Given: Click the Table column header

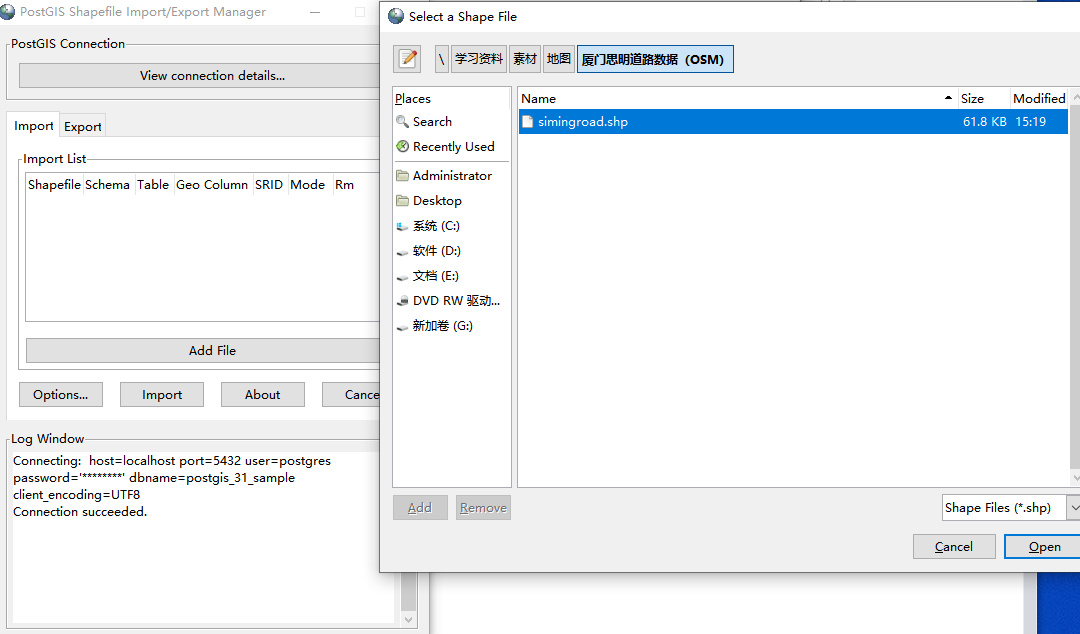Looking at the screenshot, I should coord(153,185).
